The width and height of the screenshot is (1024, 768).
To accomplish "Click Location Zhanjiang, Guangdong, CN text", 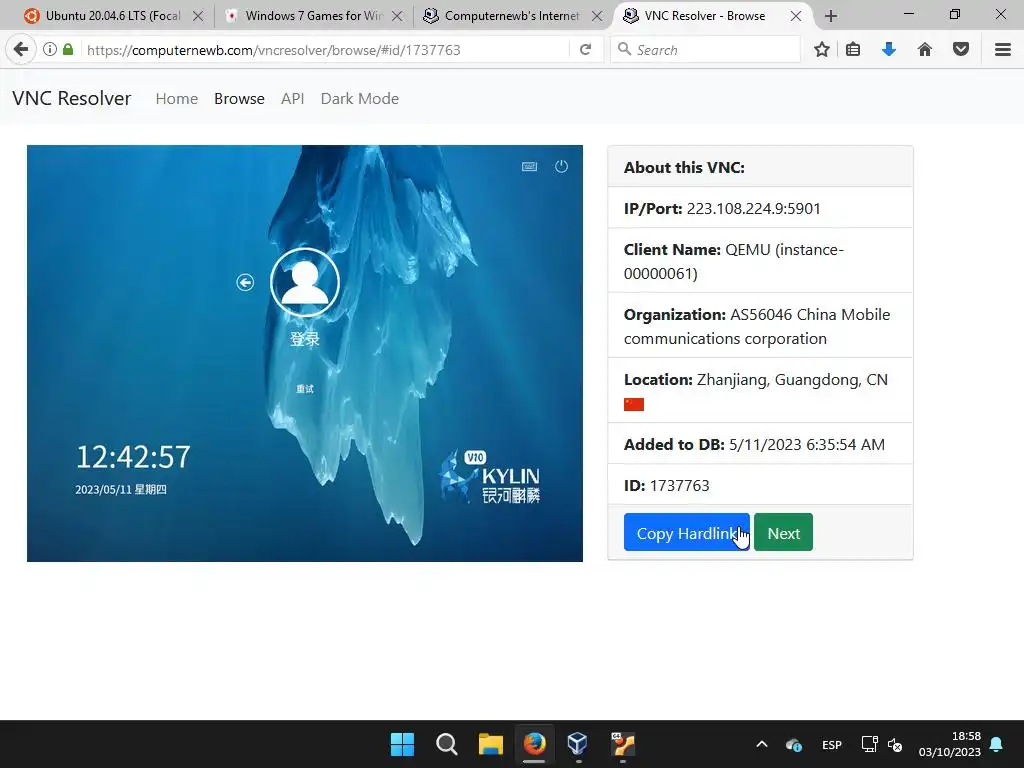I will [x=756, y=379].
